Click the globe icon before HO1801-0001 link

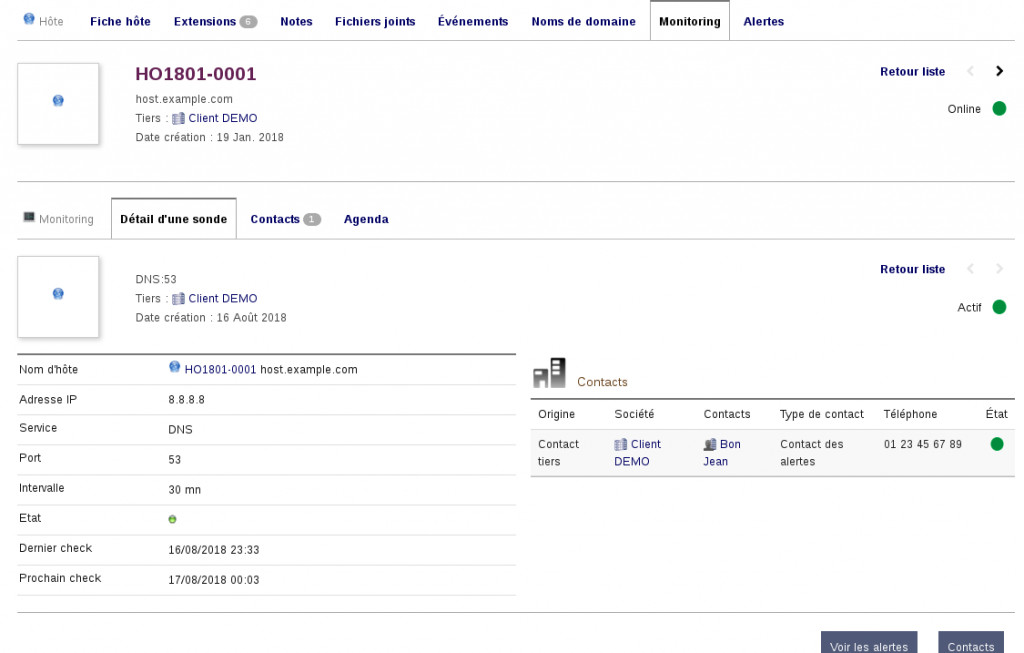(x=175, y=368)
